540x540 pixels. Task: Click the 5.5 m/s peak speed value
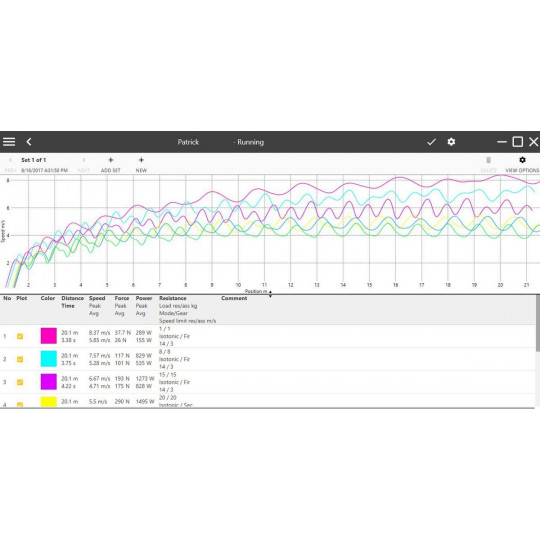click(98, 402)
